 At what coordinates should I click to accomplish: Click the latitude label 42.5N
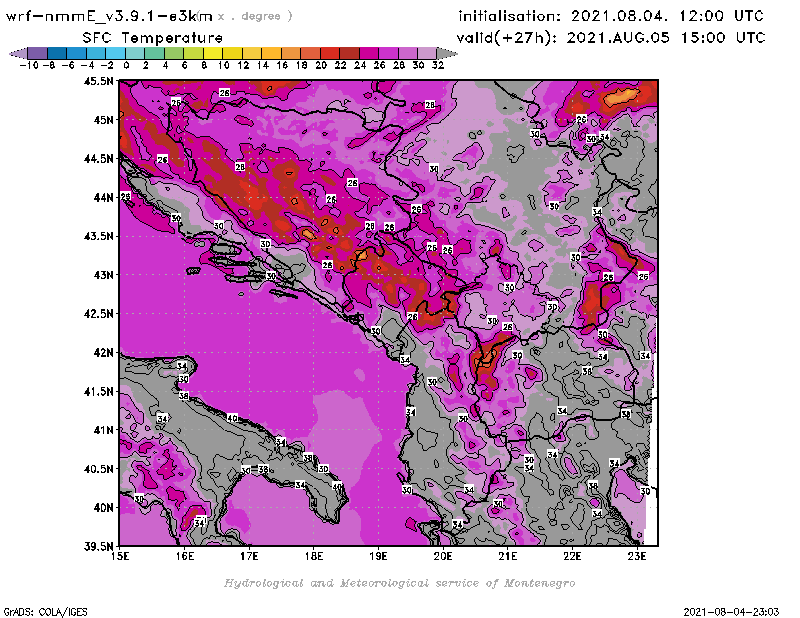coord(99,314)
